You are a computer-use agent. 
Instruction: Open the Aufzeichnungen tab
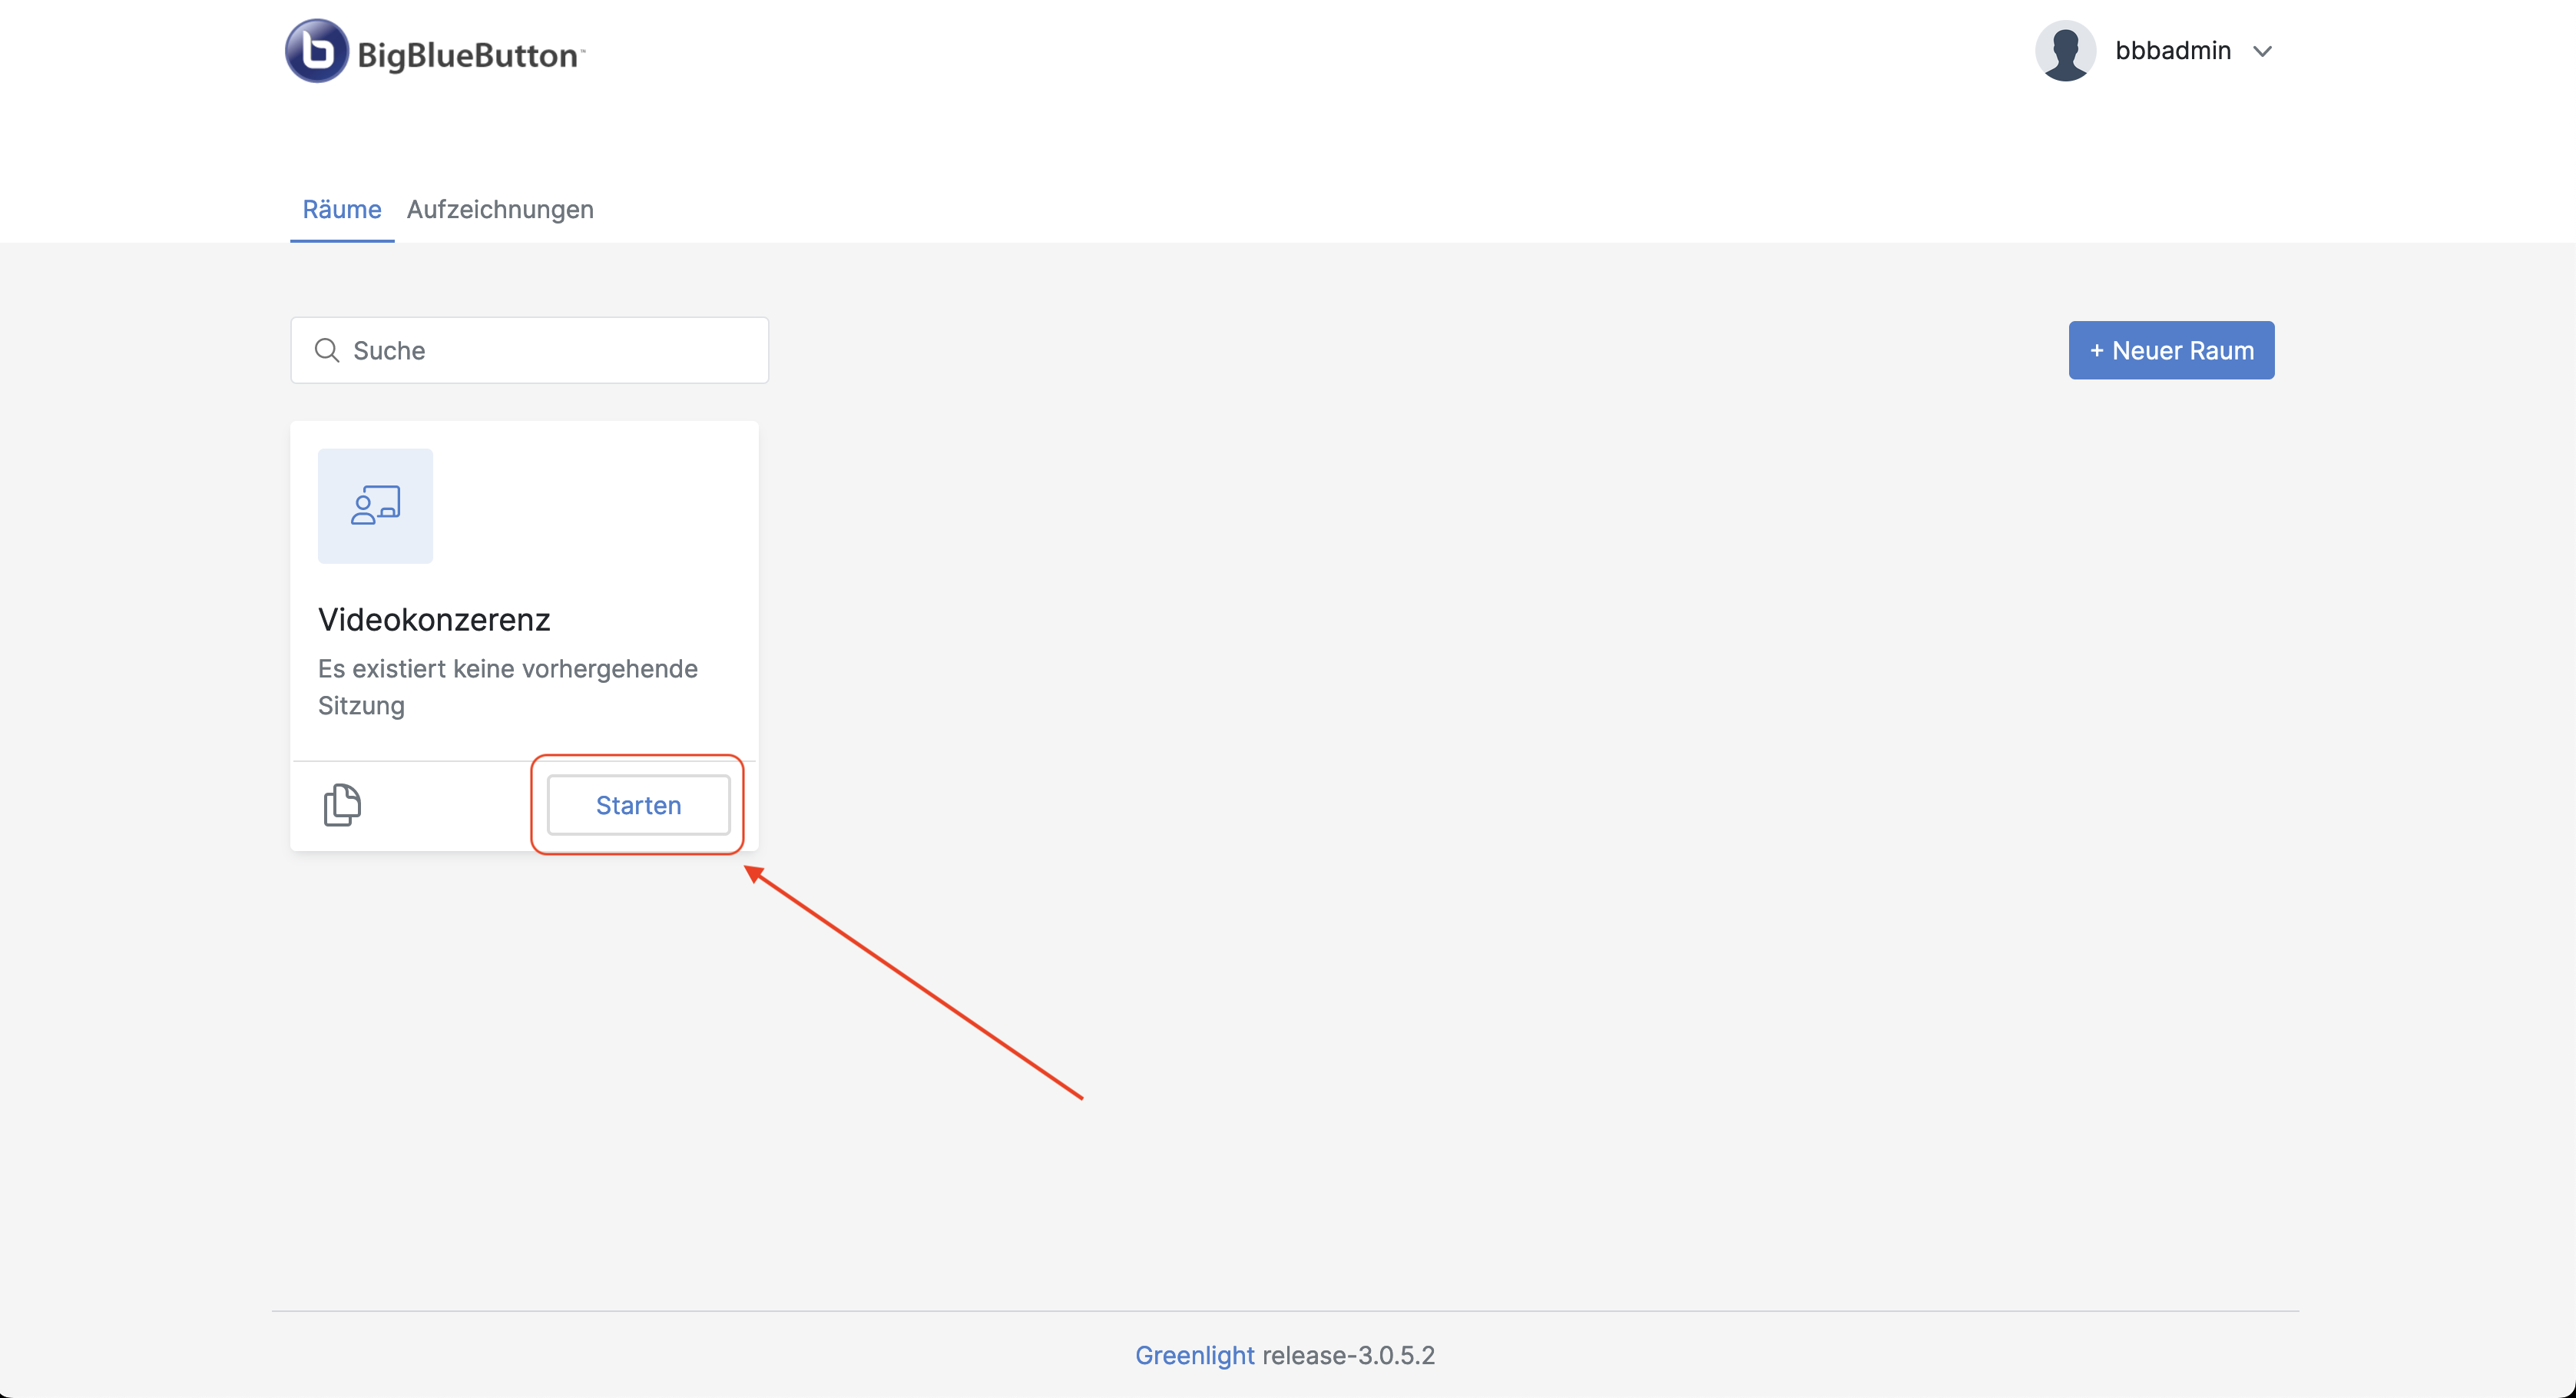[x=500, y=209]
